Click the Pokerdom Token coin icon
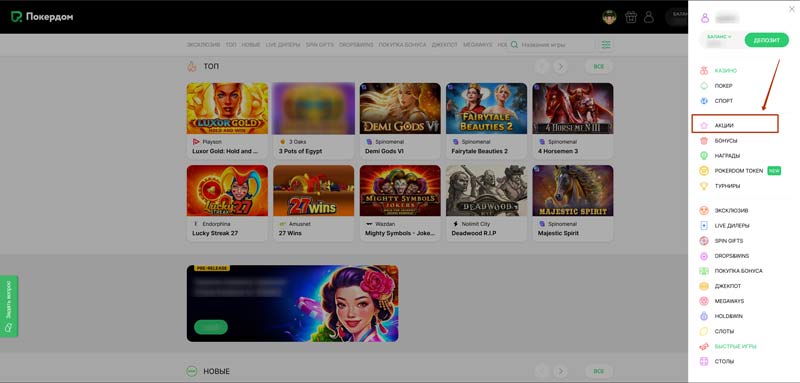The image size is (800, 383). pyautogui.click(x=704, y=171)
